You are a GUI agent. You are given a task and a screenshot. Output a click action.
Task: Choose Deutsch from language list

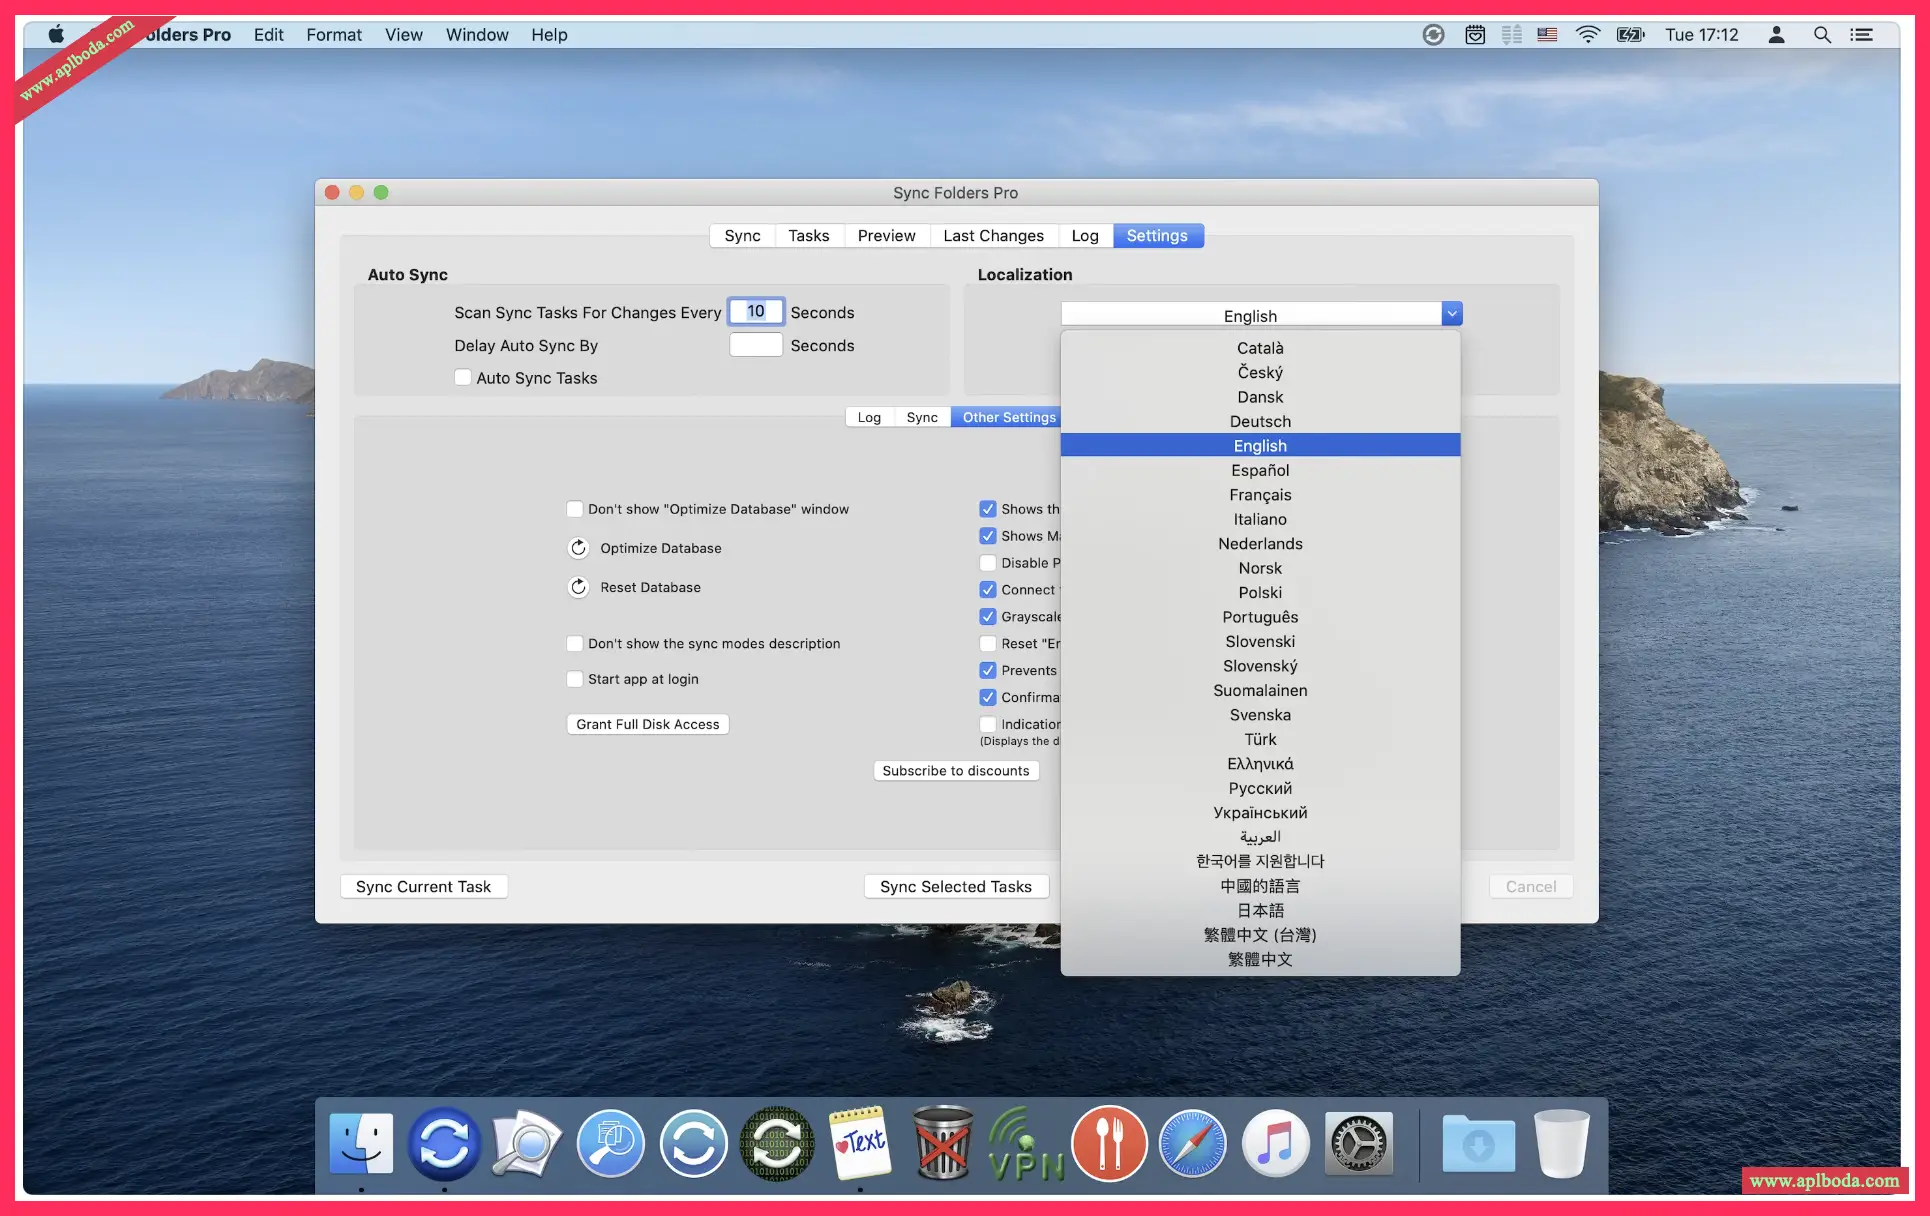pos(1260,422)
